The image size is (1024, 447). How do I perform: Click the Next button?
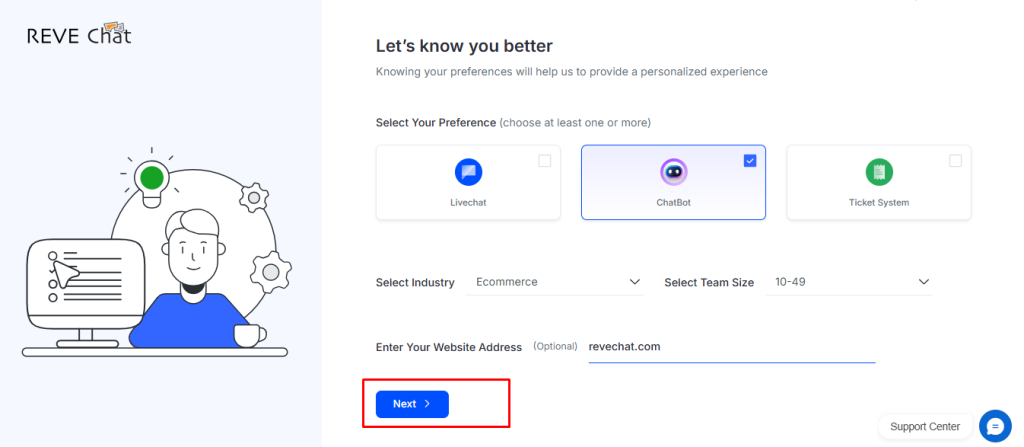412,404
